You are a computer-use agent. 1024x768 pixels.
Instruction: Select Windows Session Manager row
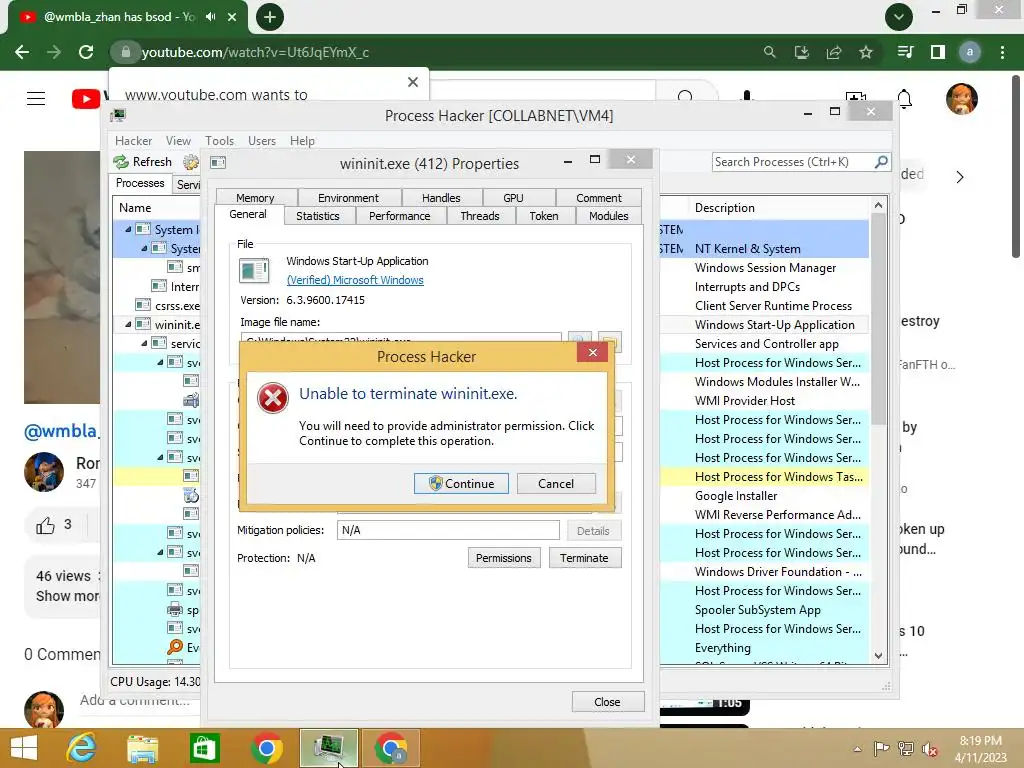point(765,268)
